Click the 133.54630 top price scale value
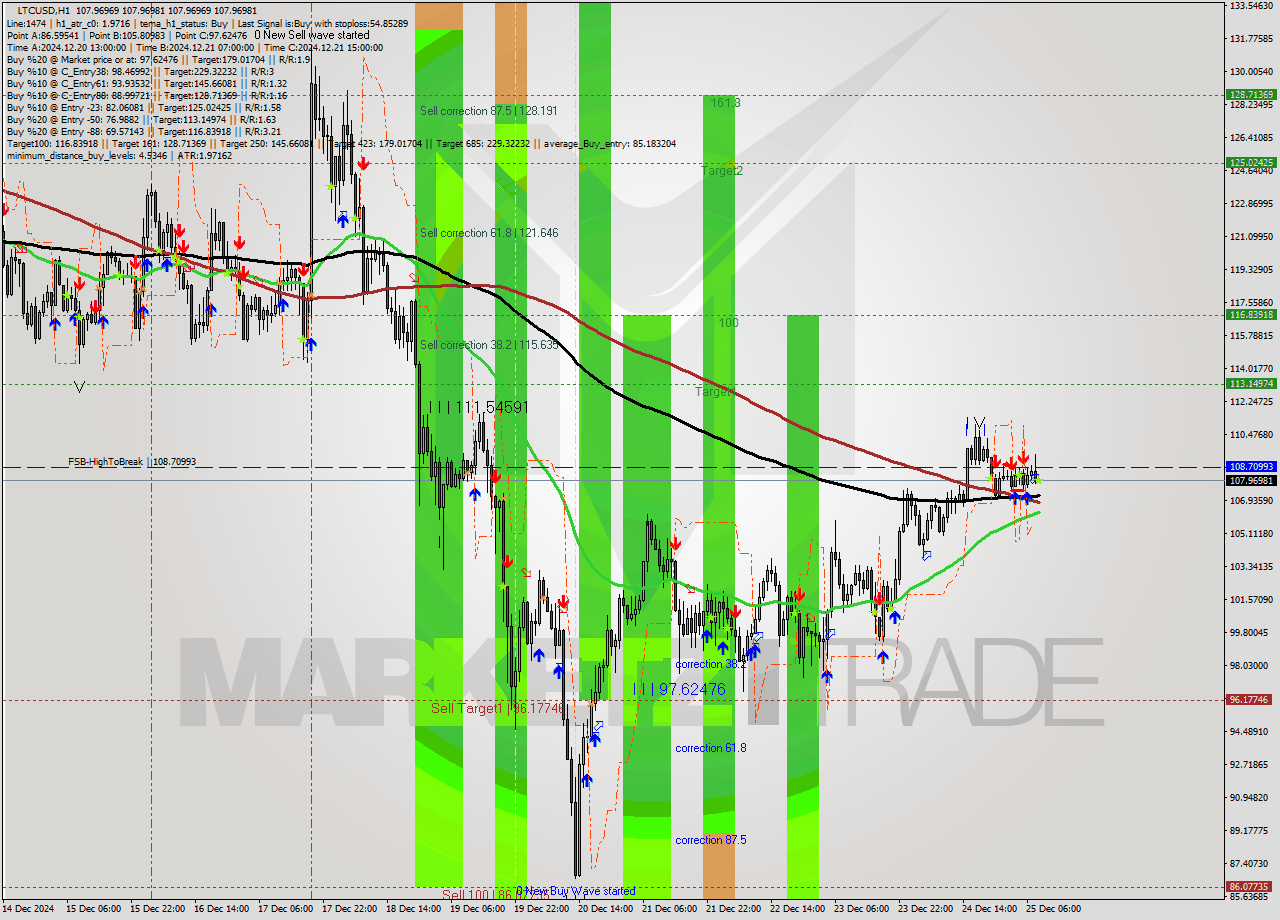 (1251, 6)
